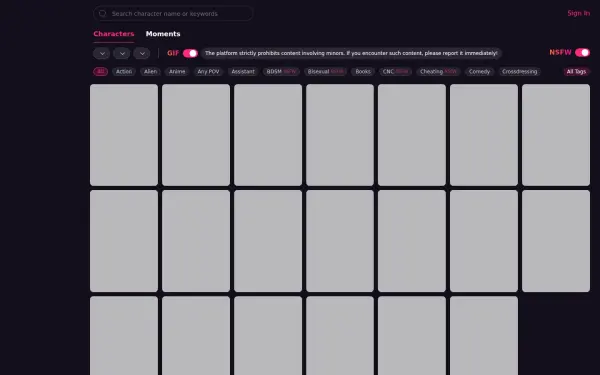Select the Crossdressing tag
Viewport: 600px width, 375px height.
point(519,72)
